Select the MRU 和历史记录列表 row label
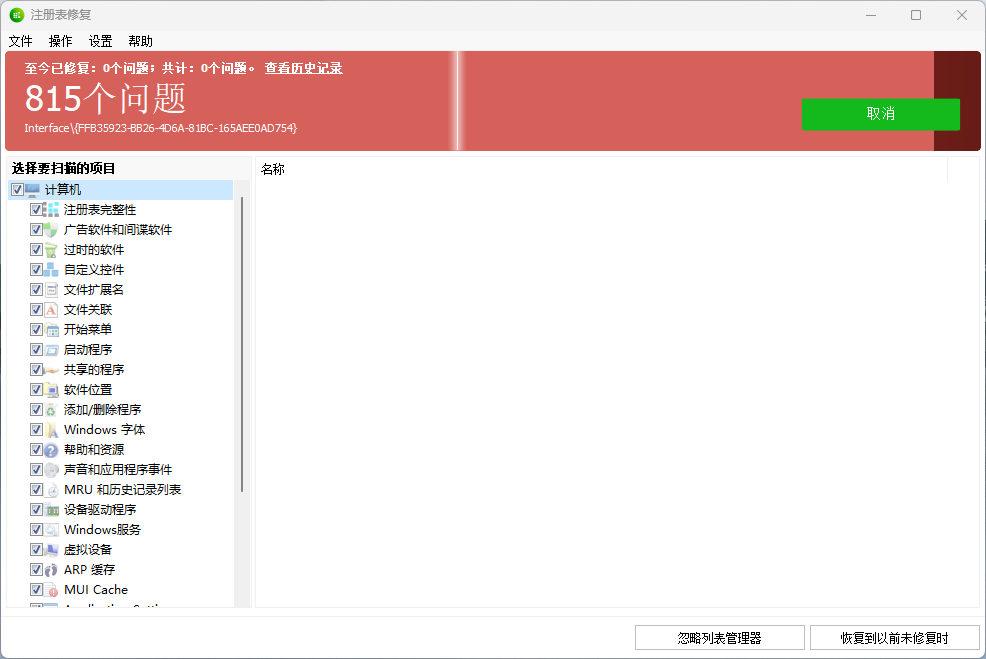 [x=123, y=490]
